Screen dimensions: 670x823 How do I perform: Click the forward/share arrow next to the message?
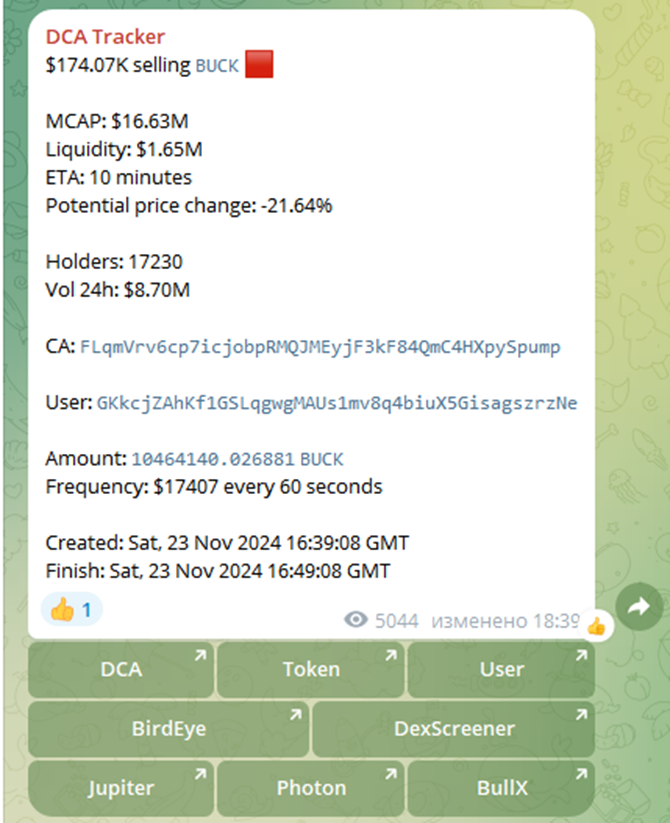(x=639, y=606)
